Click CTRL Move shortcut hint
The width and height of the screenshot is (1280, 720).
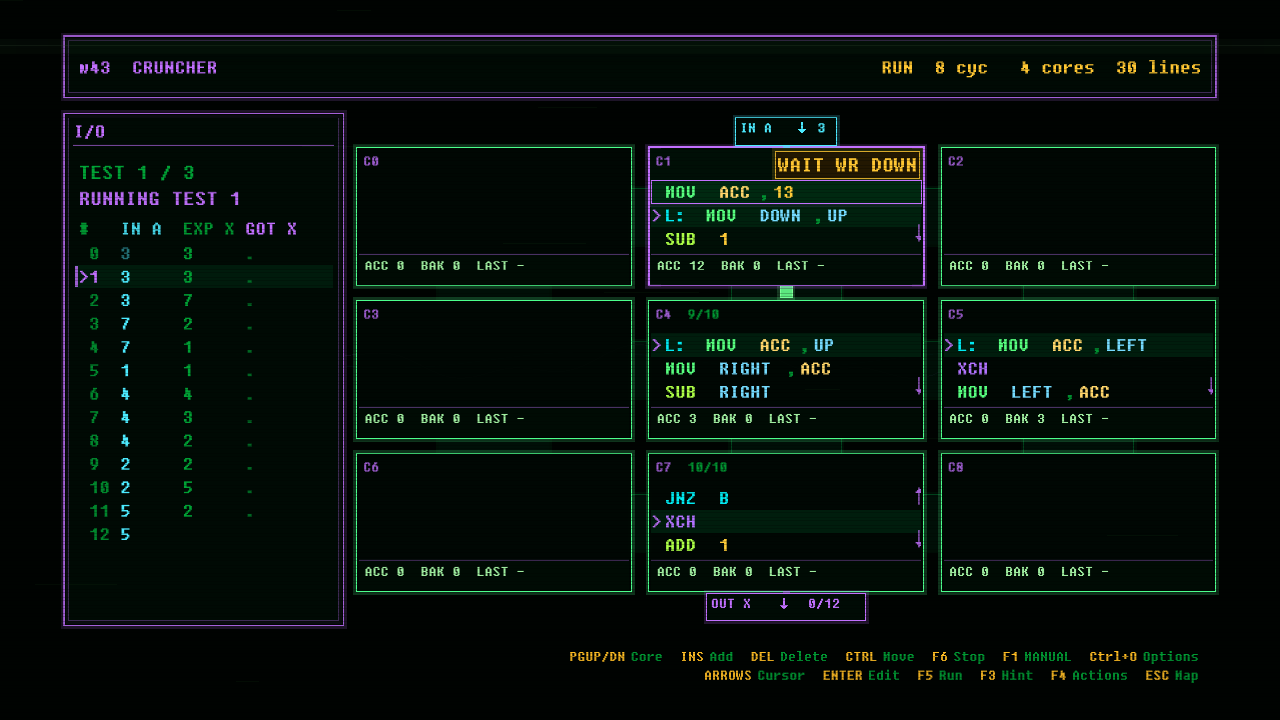[880, 657]
